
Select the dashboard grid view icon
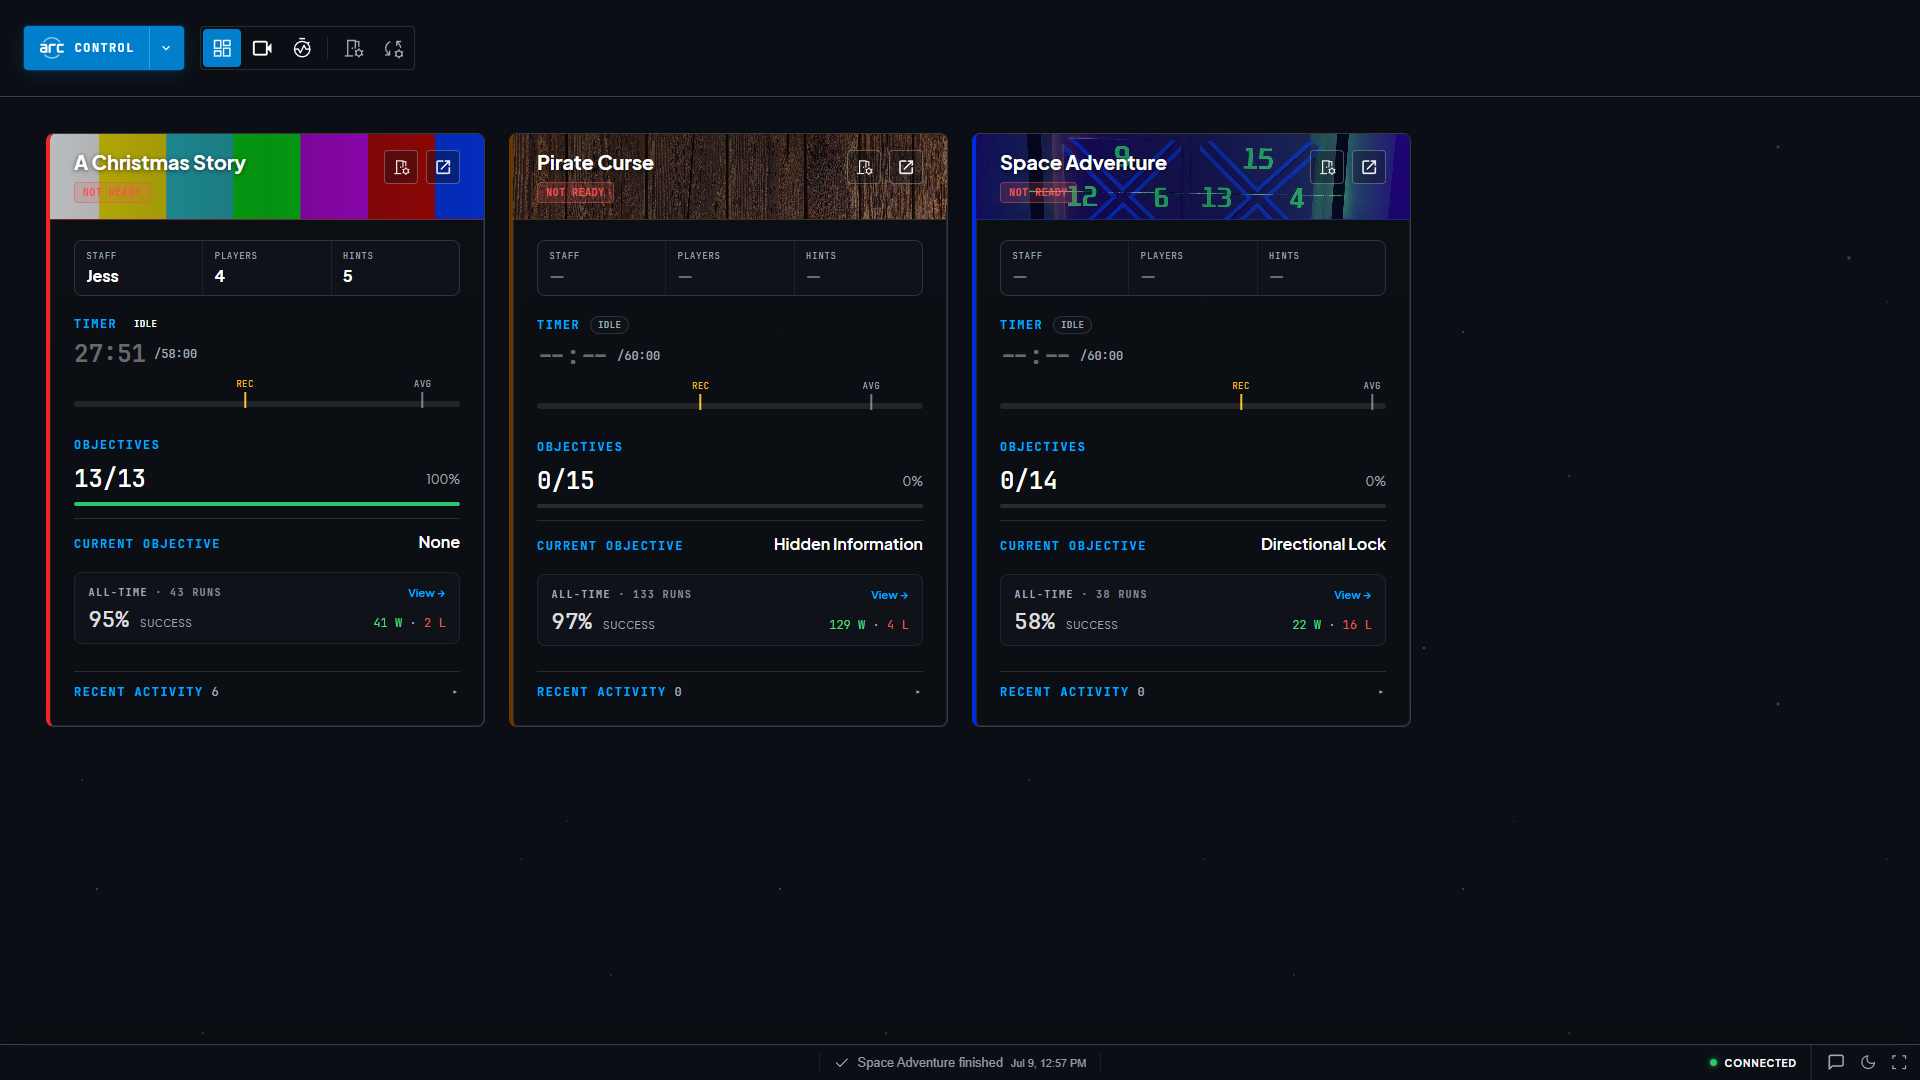(222, 48)
